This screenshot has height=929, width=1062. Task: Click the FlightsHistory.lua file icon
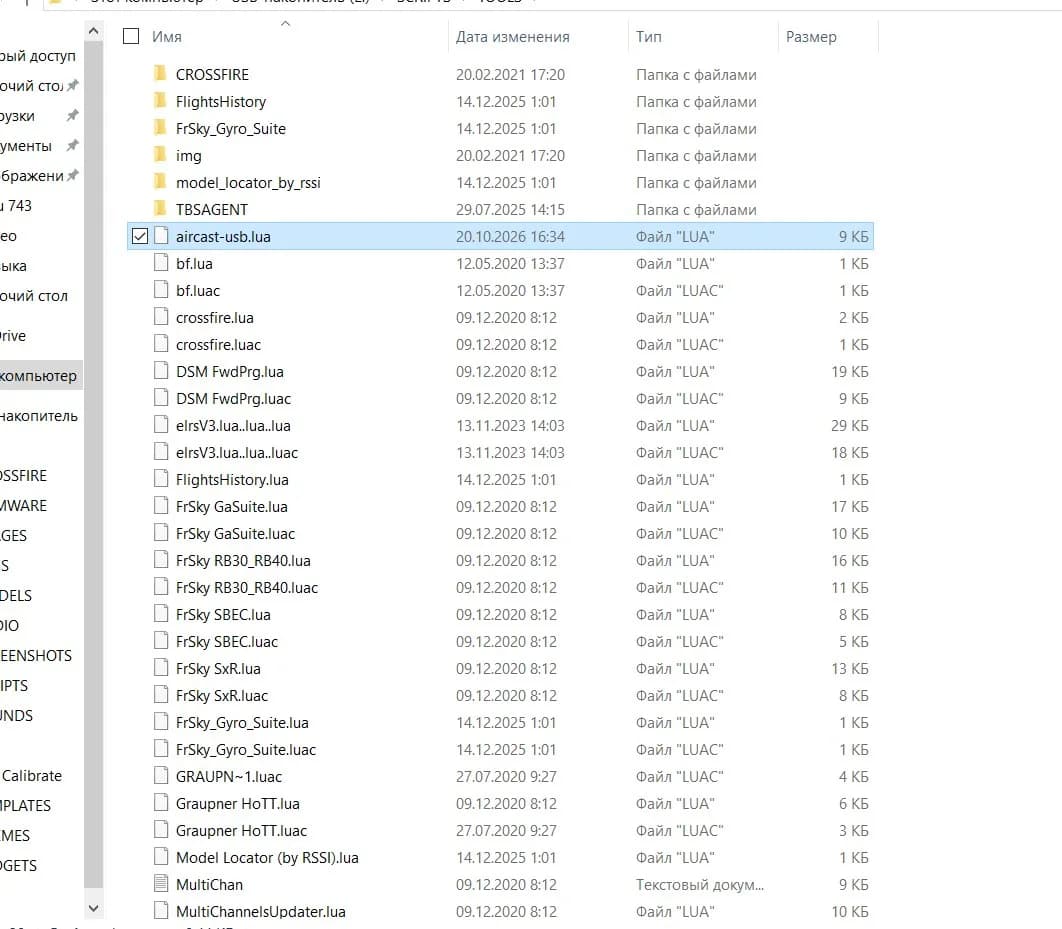click(161, 479)
